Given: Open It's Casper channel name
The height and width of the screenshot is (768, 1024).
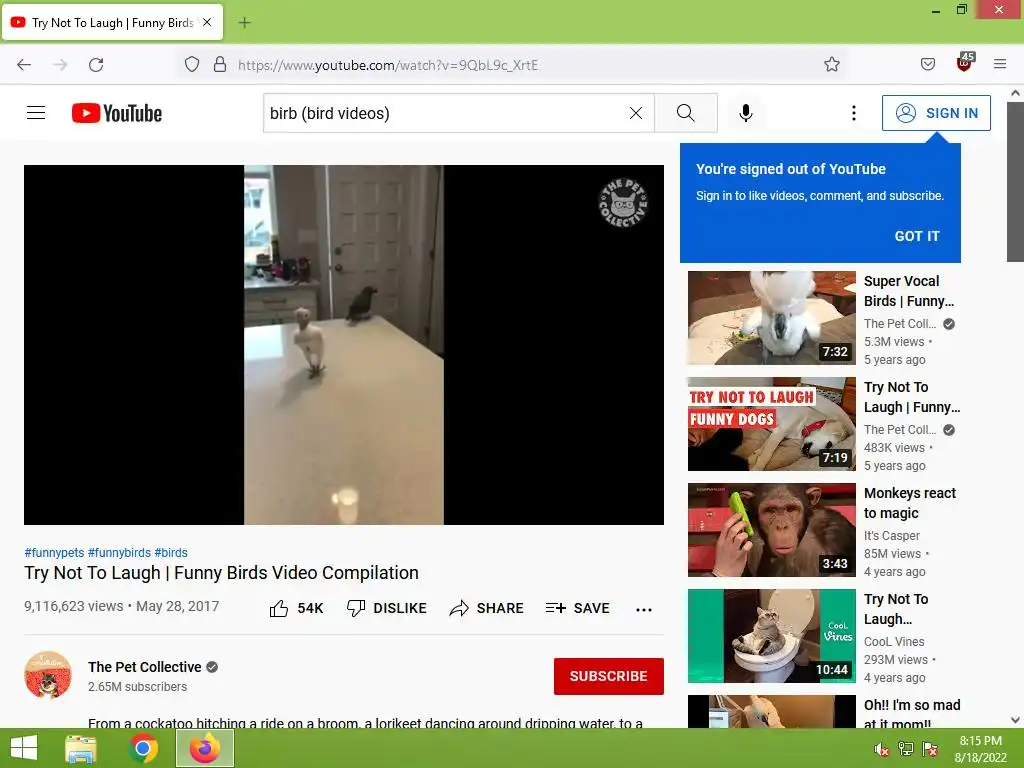Looking at the screenshot, I should (x=891, y=536).
